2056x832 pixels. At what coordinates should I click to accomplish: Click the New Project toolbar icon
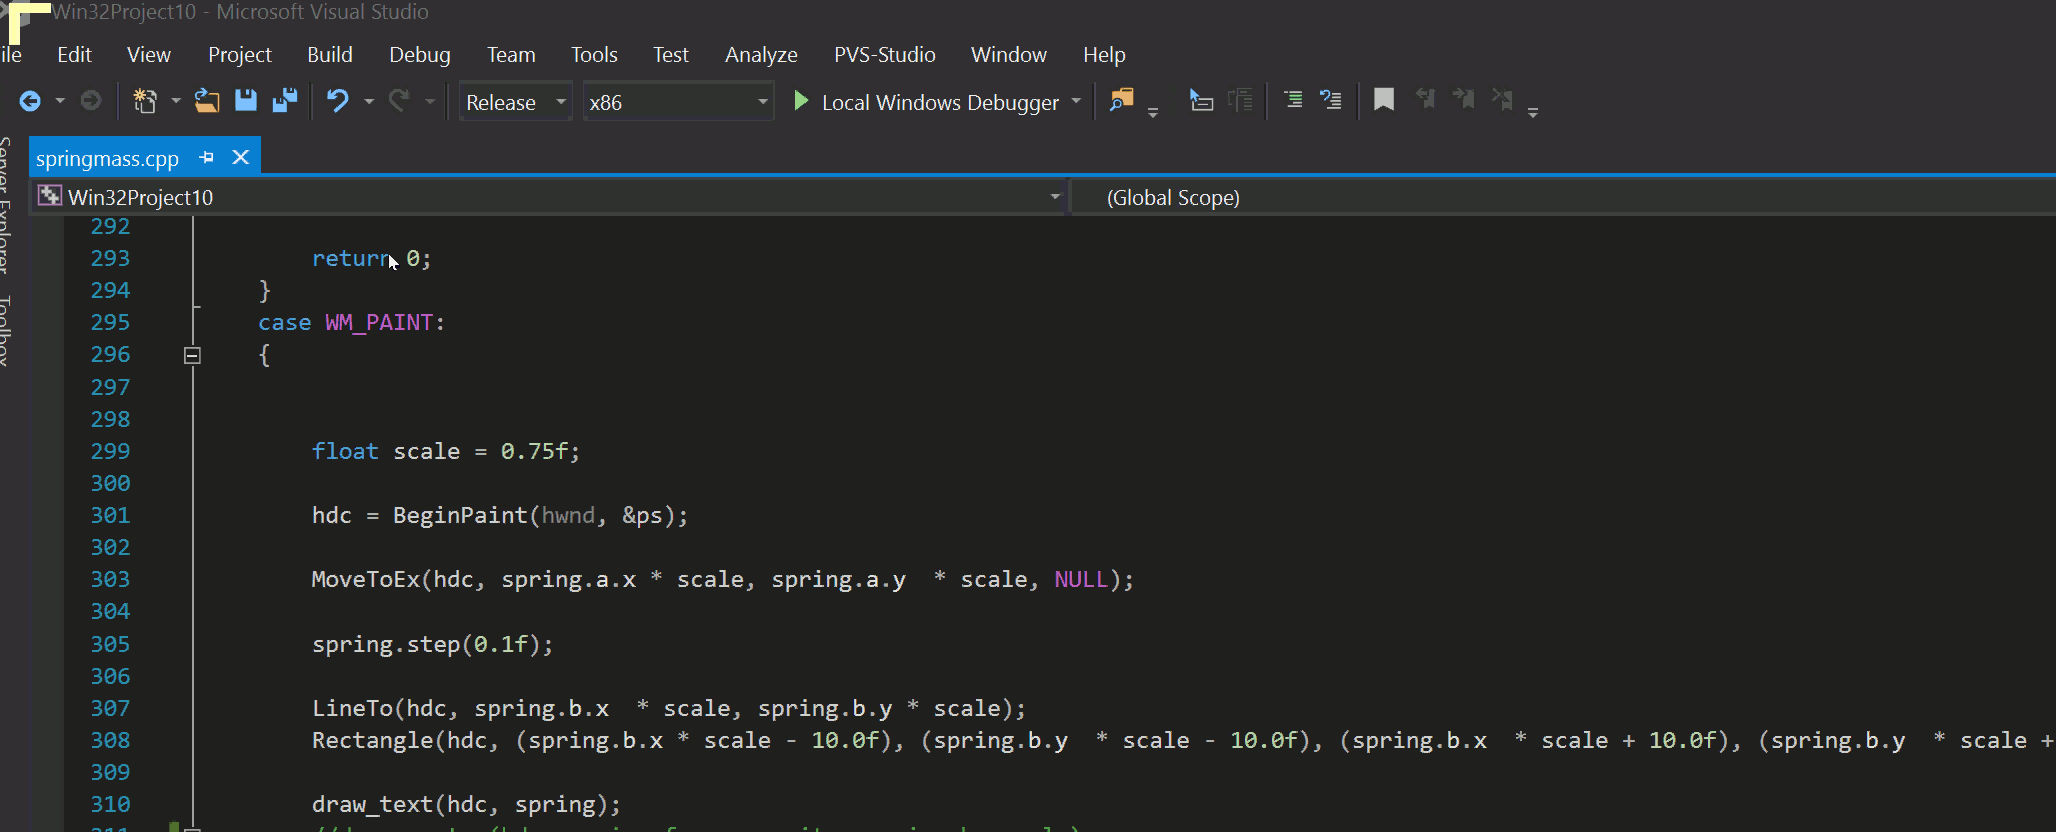tap(145, 101)
